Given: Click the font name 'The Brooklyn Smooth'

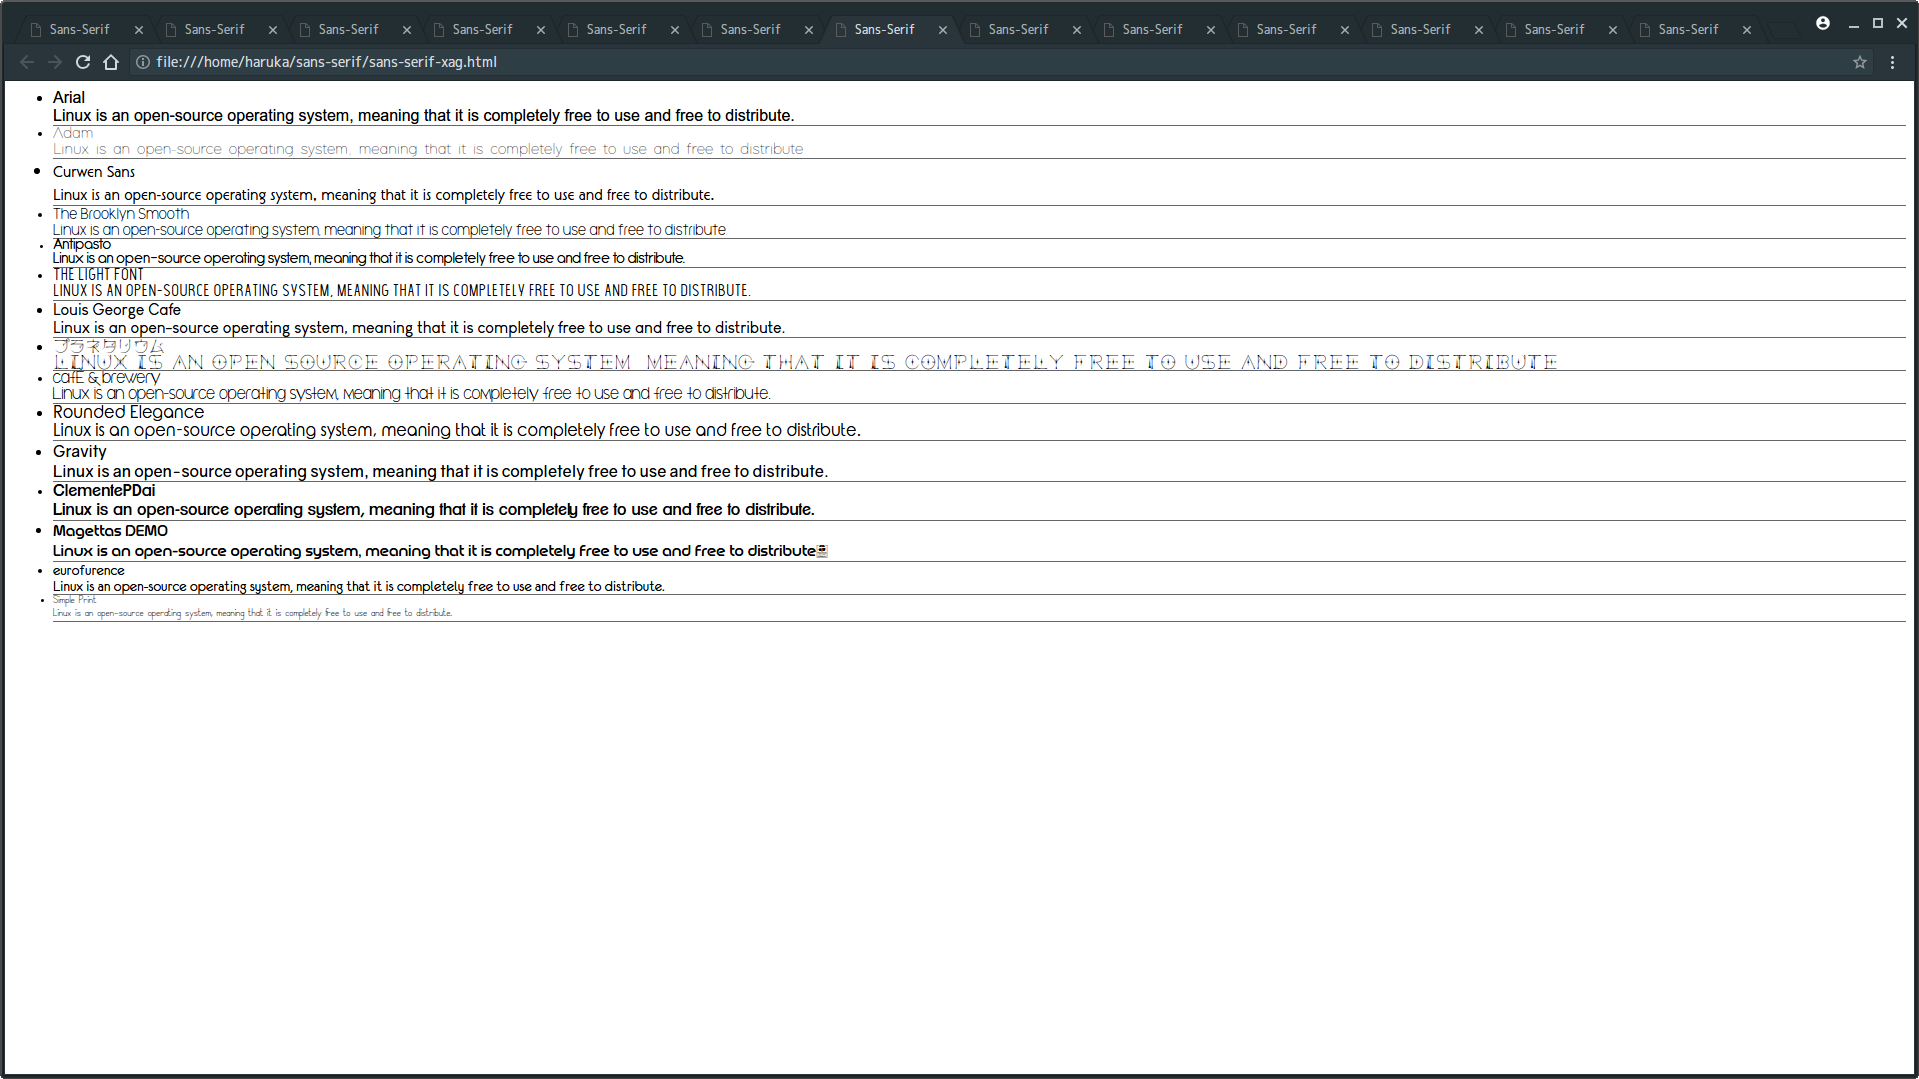Looking at the screenshot, I should (x=121, y=214).
